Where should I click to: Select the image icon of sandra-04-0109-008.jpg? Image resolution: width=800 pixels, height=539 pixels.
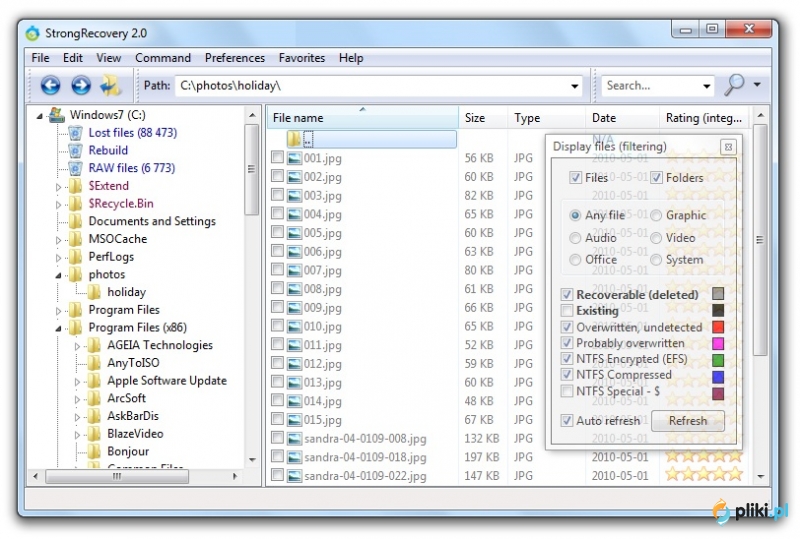(294, 439)
